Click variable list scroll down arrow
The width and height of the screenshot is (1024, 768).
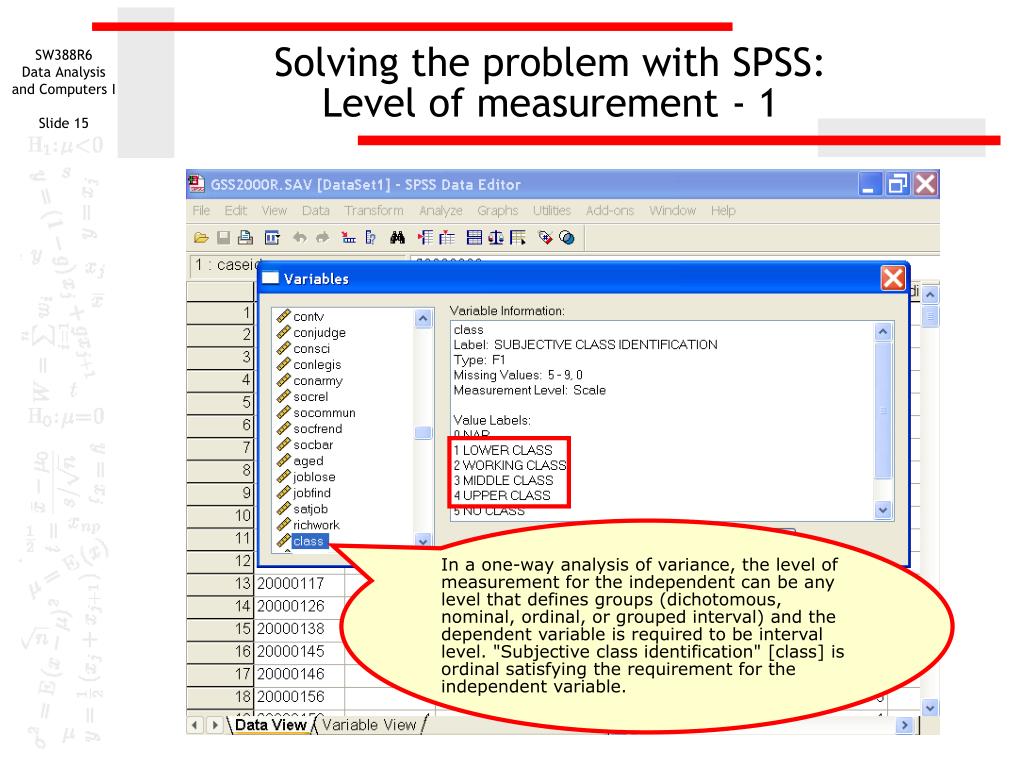point(423,541)
